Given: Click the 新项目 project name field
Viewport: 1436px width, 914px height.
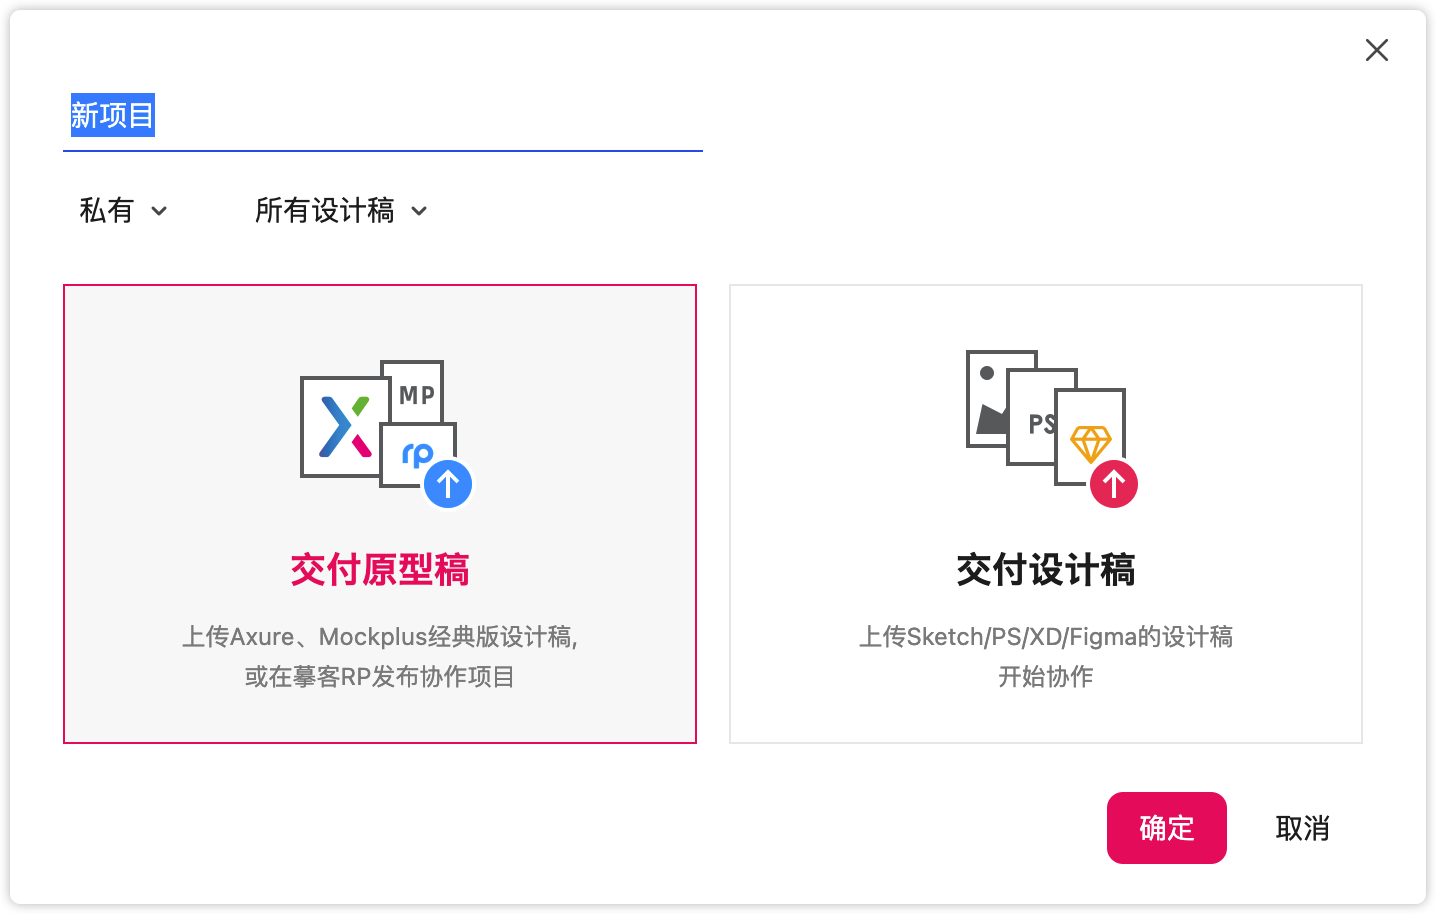Looking at the screenshot, I should pyautogui.click(x=383, y=116).
